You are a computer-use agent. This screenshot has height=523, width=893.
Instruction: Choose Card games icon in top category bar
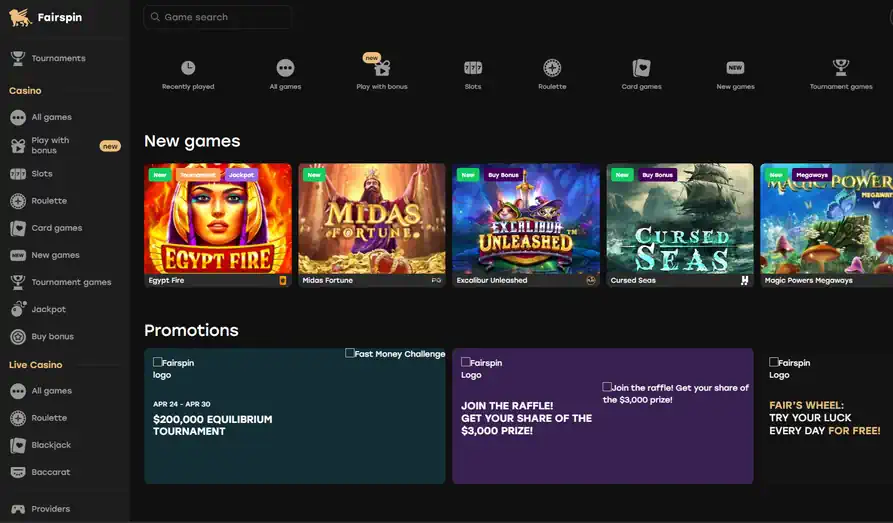(x=641, y=68)
